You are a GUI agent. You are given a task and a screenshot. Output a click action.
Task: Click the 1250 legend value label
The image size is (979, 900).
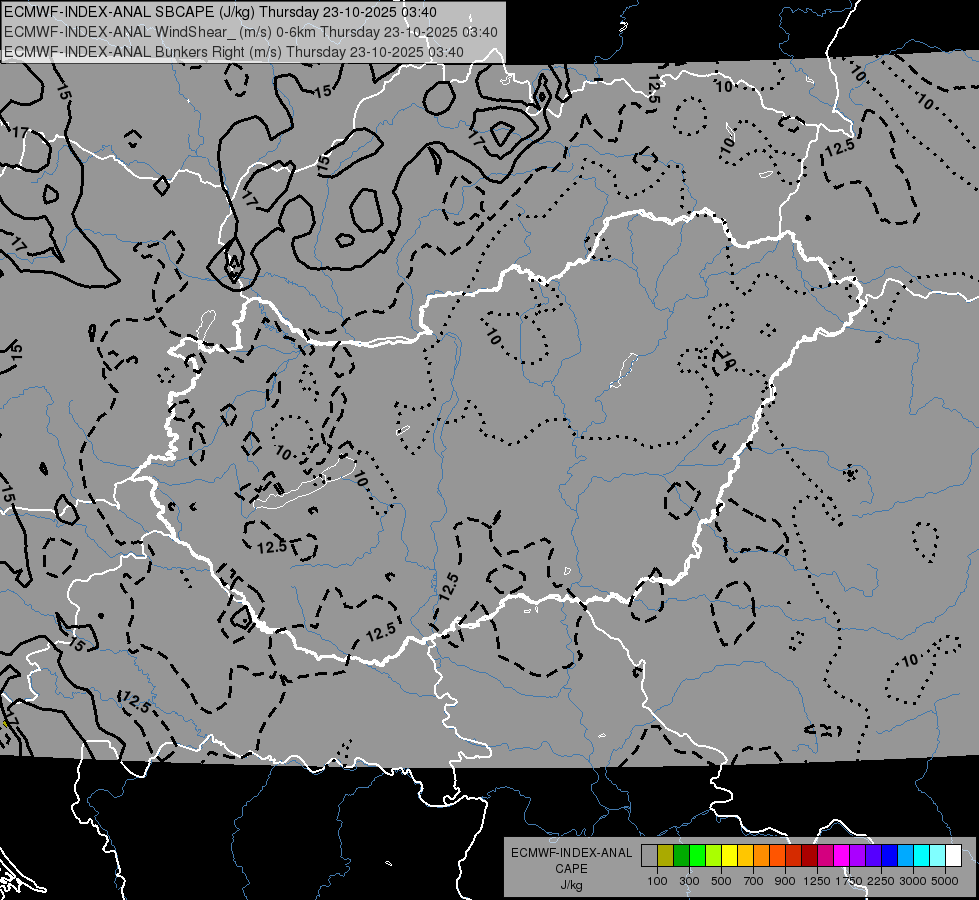(x=817, y=881)
